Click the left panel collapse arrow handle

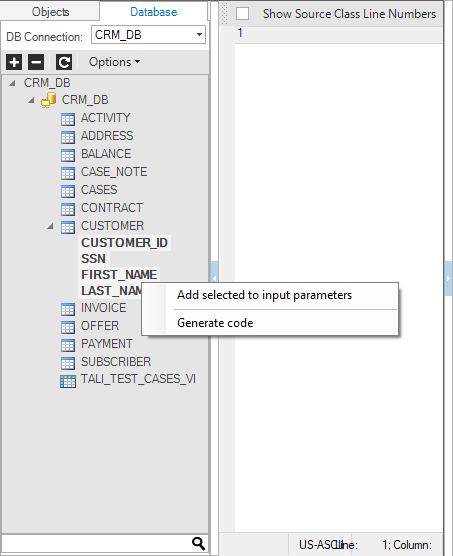[214, 279]
